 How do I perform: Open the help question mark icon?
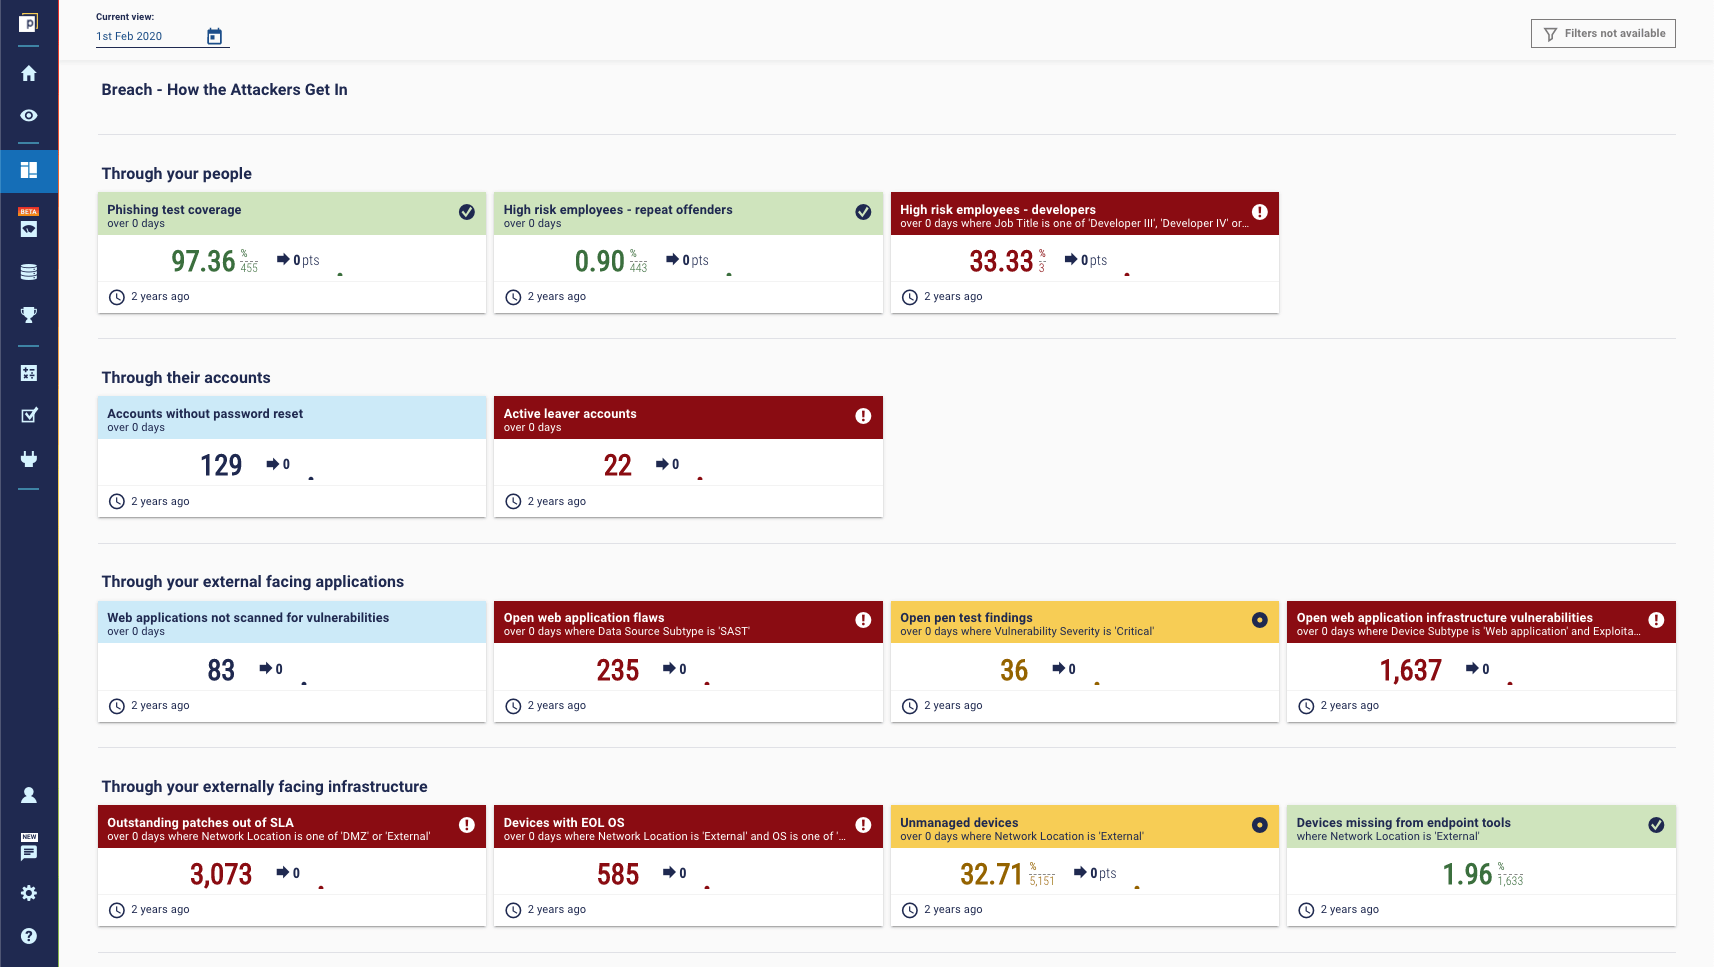coord(29,936)
